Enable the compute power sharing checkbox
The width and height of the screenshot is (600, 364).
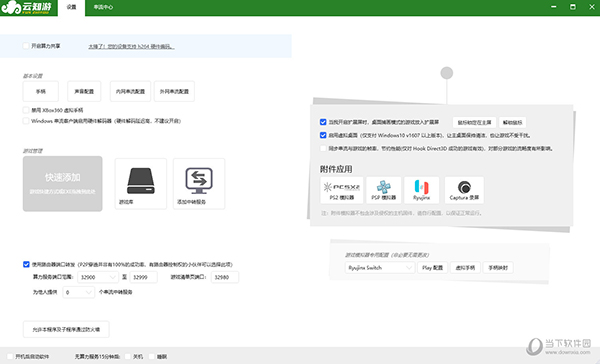[26, 46]
